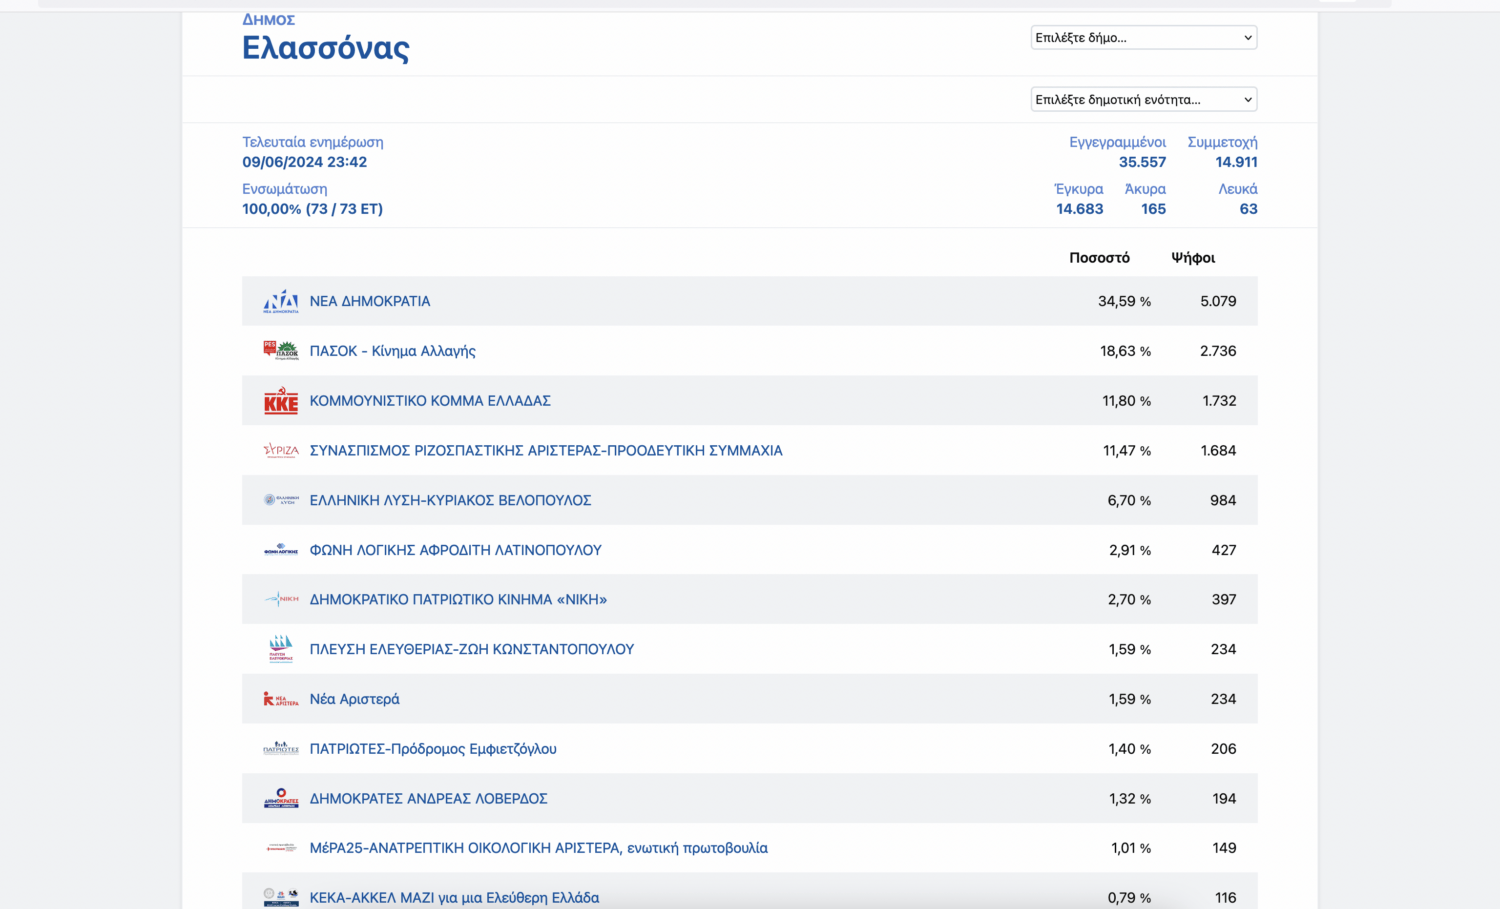Click the '100,00% (73 / 73 ΕΤ)' value
The width and height of the screenshot is (1500, 909).
(x=313, y=209)
